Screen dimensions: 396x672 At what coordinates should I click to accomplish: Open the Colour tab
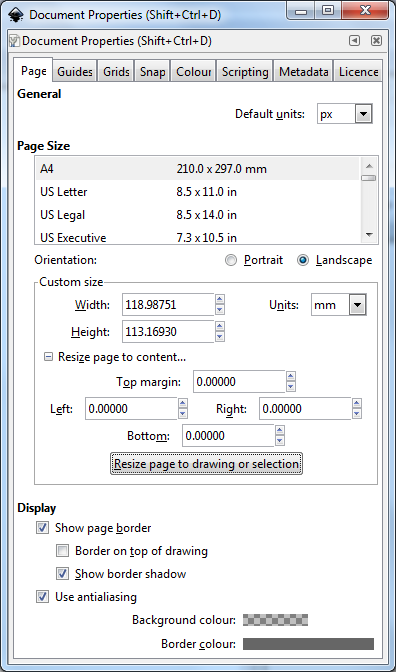click(x=193, y=72)
